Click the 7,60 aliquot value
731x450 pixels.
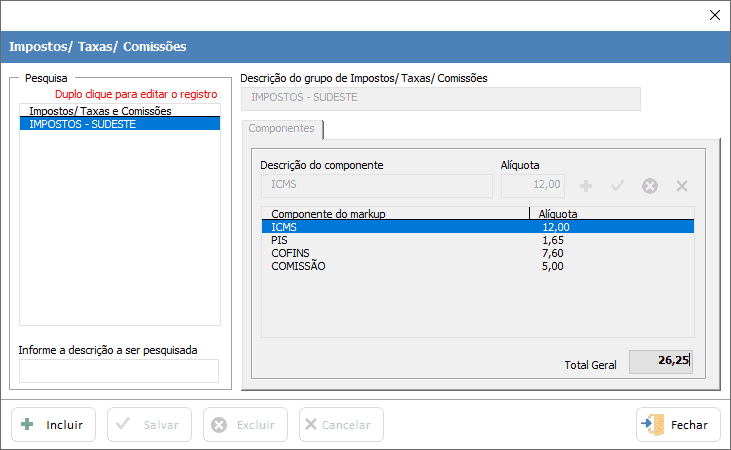point(553,253)
